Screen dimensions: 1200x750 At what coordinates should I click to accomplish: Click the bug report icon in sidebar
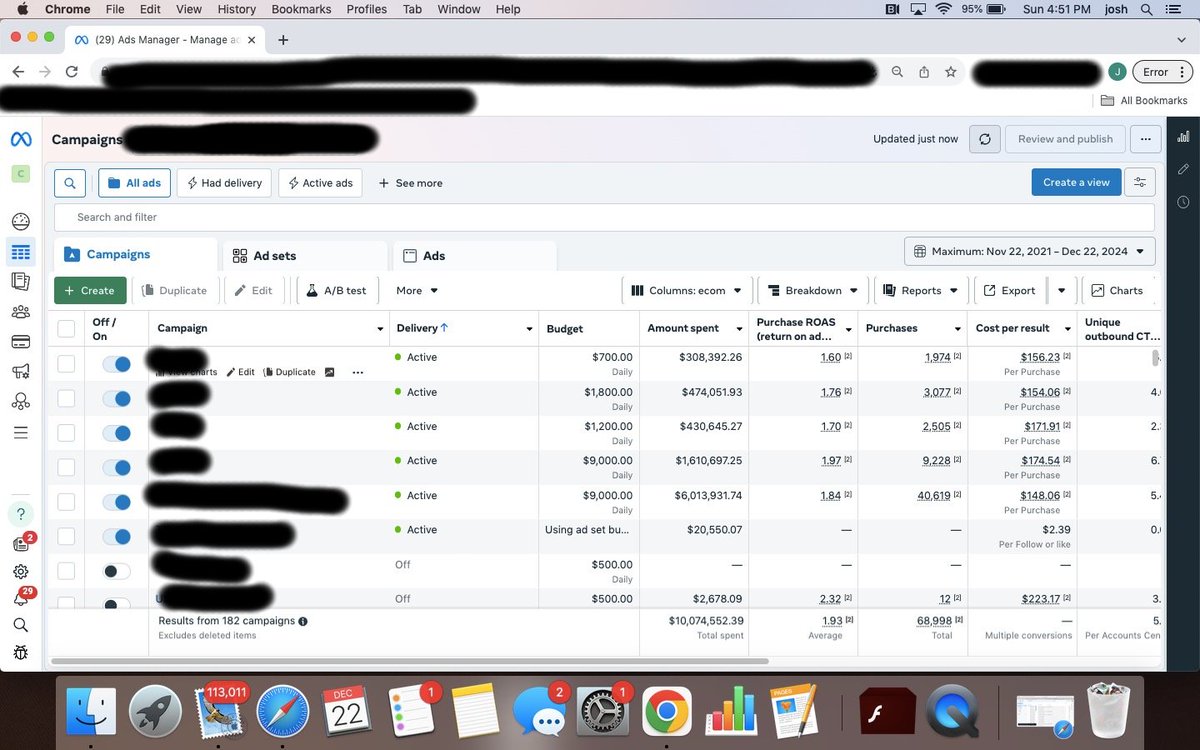pos(20,652)
